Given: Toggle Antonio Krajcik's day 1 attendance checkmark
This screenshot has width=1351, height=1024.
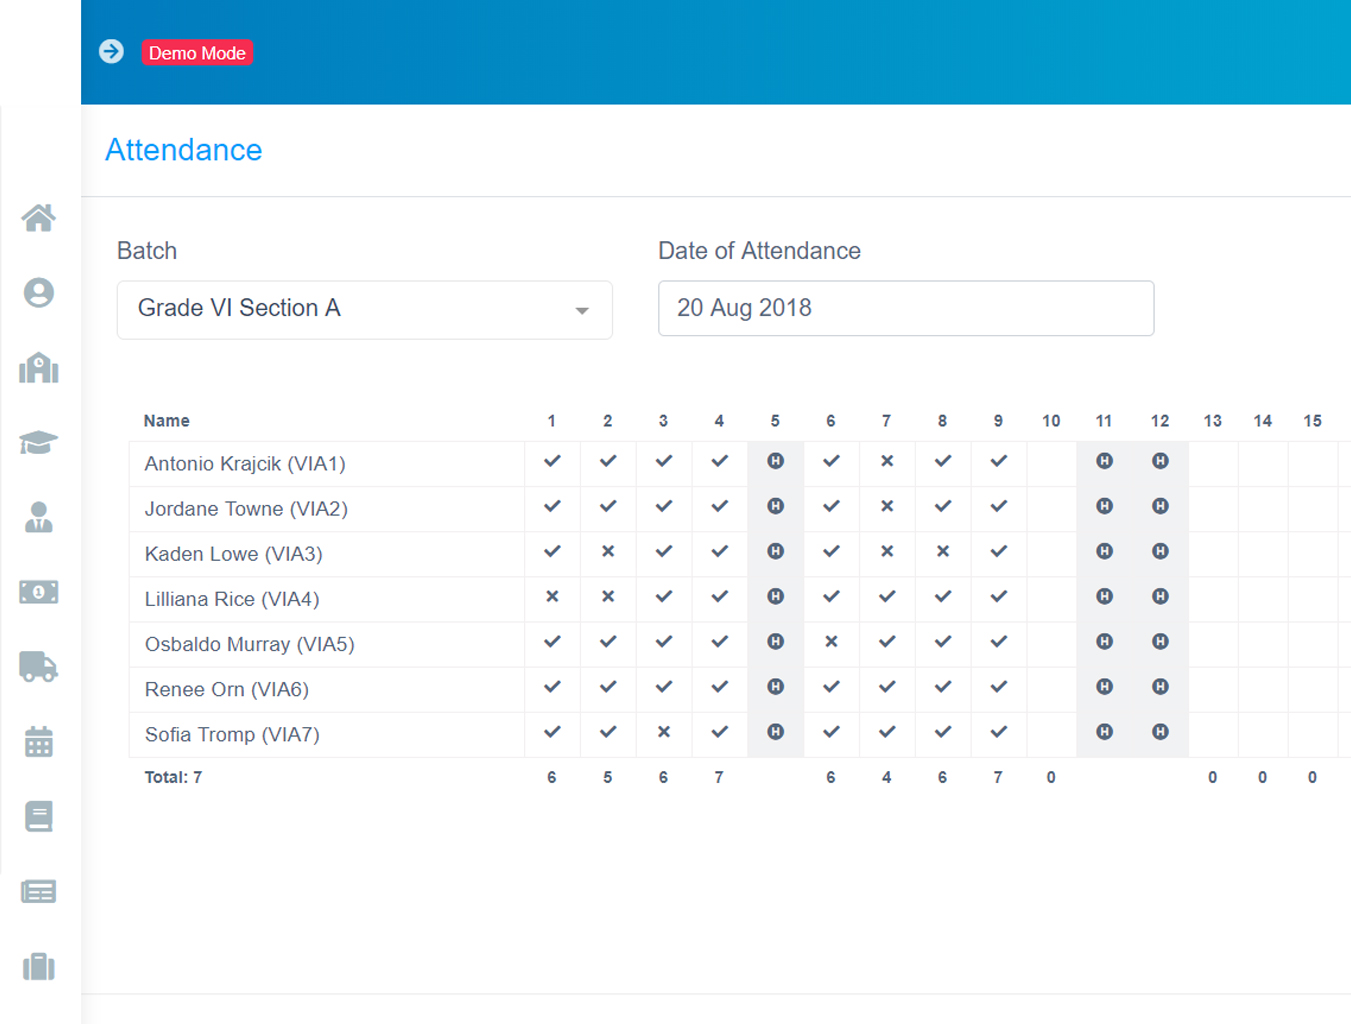Looking at the screenshot, I should (x=551, y=462).
